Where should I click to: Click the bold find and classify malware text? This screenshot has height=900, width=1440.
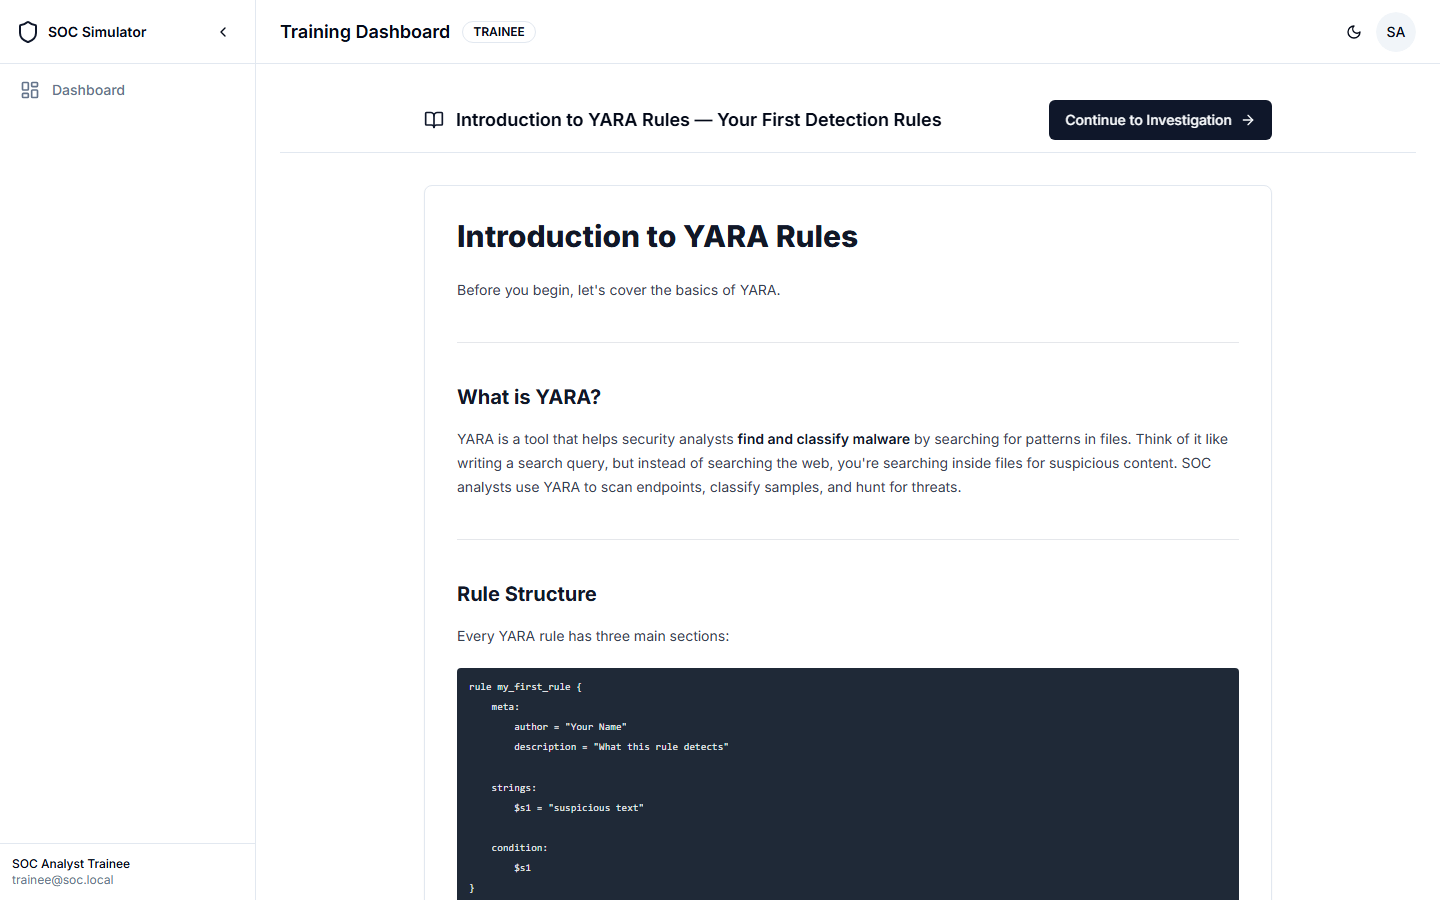(823, 439)
